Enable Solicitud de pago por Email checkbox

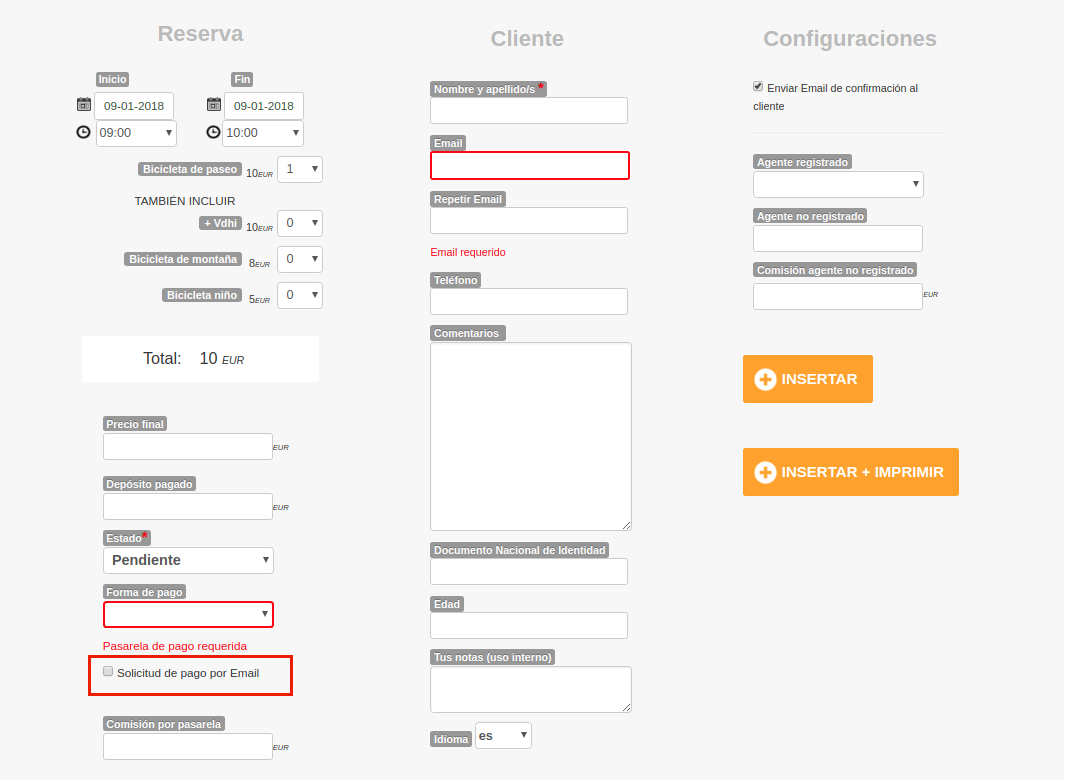108,672
